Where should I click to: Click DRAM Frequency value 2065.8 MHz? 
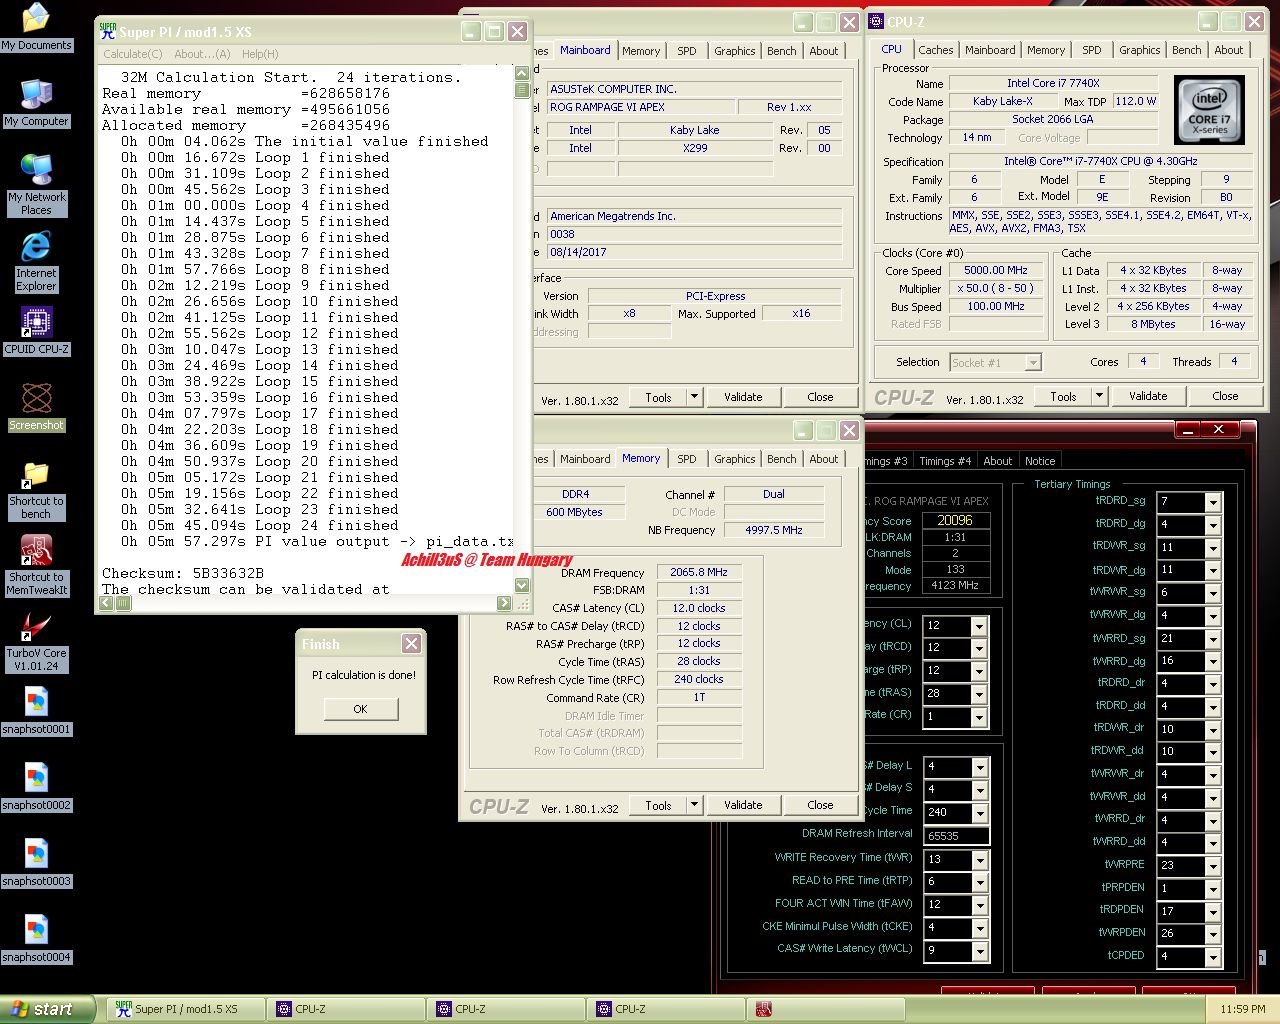pos(699,572)
